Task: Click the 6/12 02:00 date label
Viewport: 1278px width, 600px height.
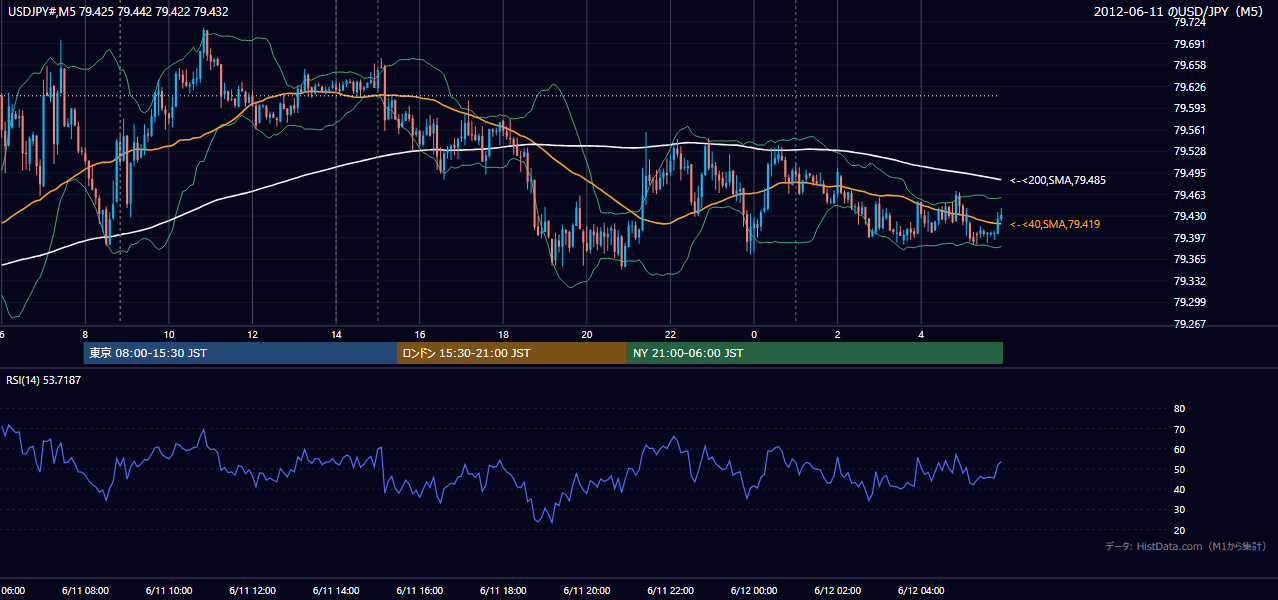Action: tap(838, 590)
